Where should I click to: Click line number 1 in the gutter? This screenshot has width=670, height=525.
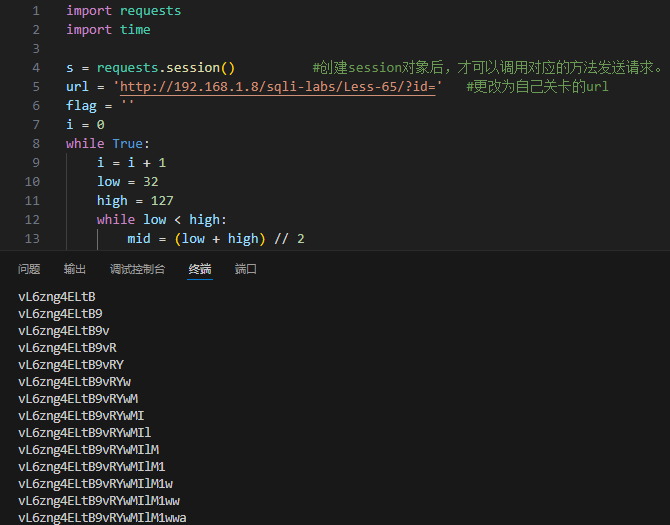pos(36,11)
